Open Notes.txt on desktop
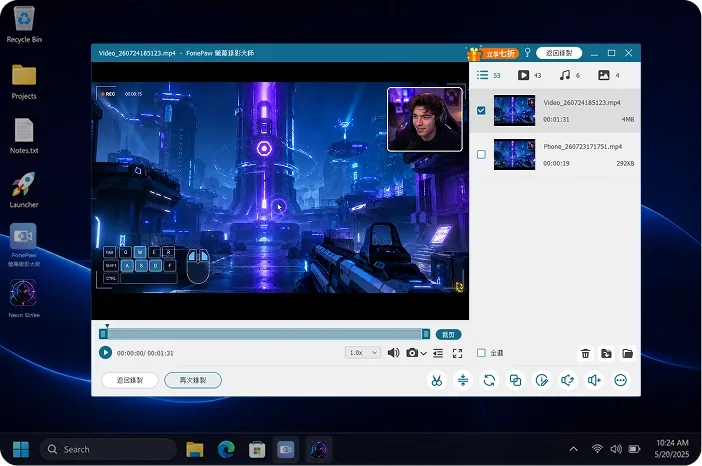This screenshot has height=466, width=702. [24, 136]
